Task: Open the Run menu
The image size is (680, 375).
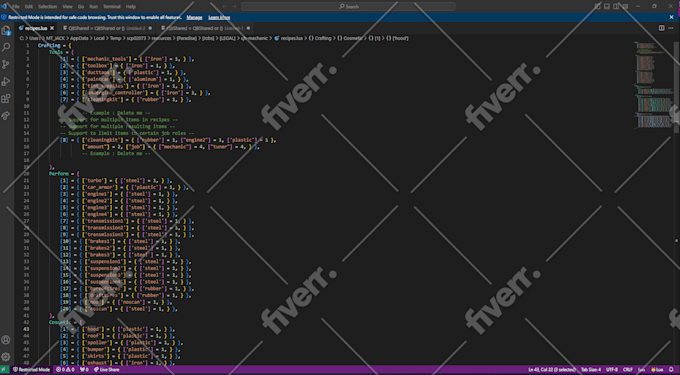Action: coord(93,7)
